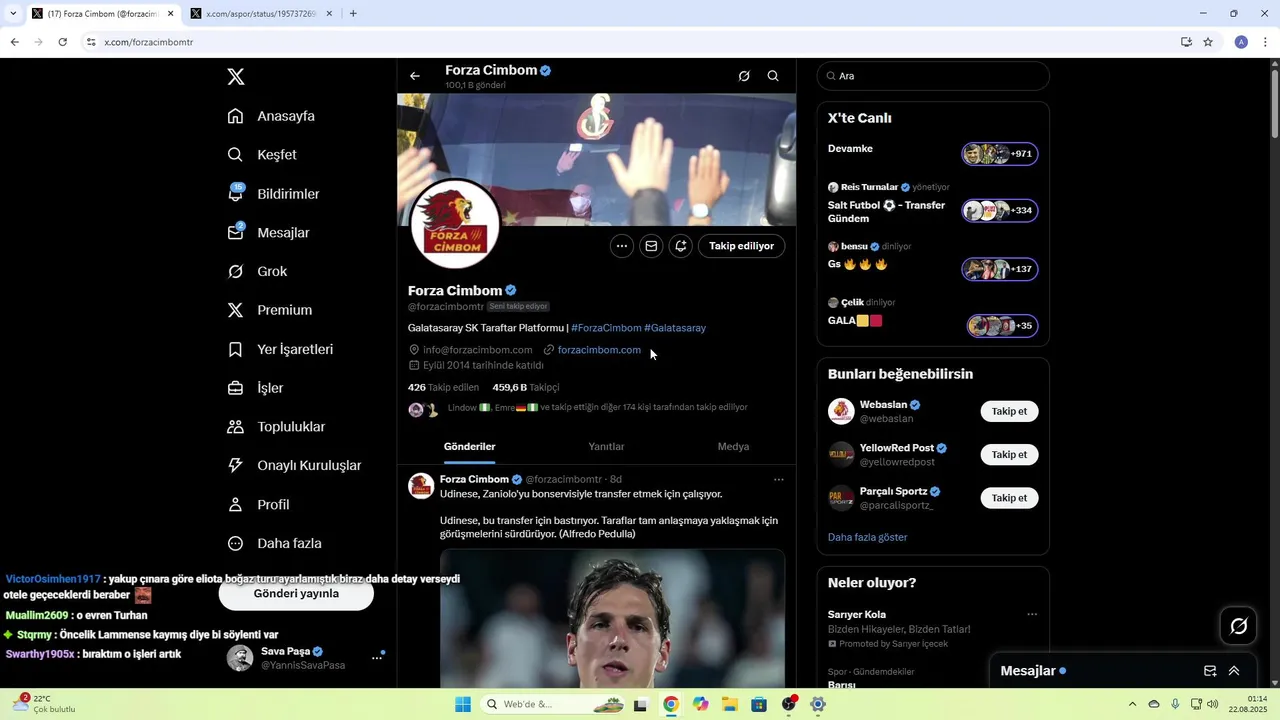The image size is (1280, 720).
Task: Open Bildirimler notifications
Action: point(274,194)
